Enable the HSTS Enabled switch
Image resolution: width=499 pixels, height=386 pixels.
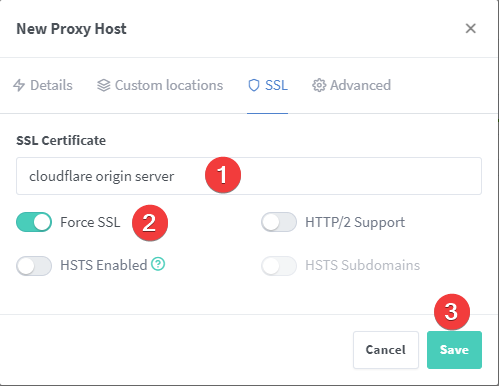(34, 266)
